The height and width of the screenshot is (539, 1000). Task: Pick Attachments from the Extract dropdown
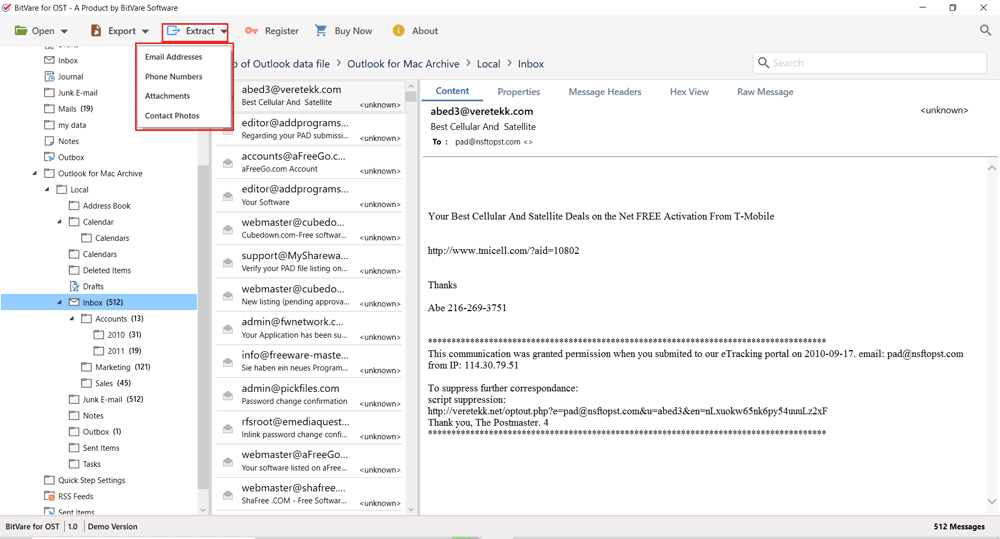[167, 96]
